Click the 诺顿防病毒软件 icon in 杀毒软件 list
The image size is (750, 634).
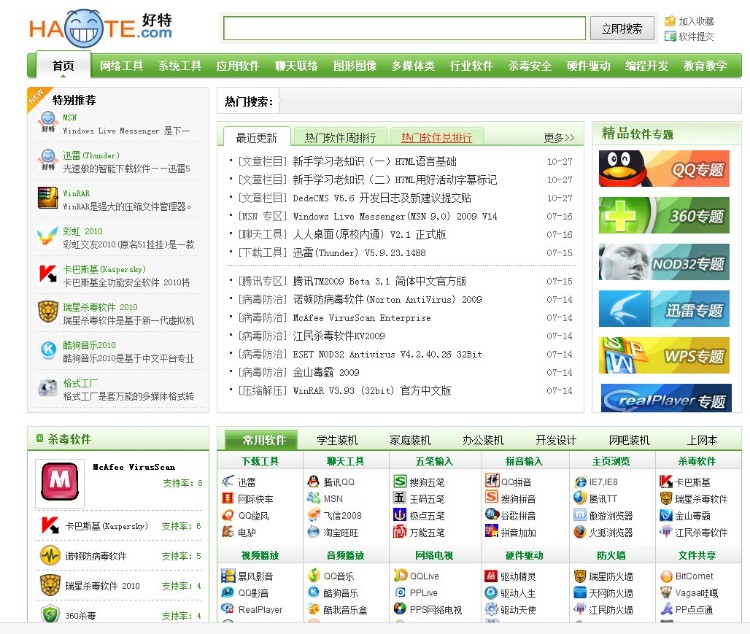[x=50, y=556]
